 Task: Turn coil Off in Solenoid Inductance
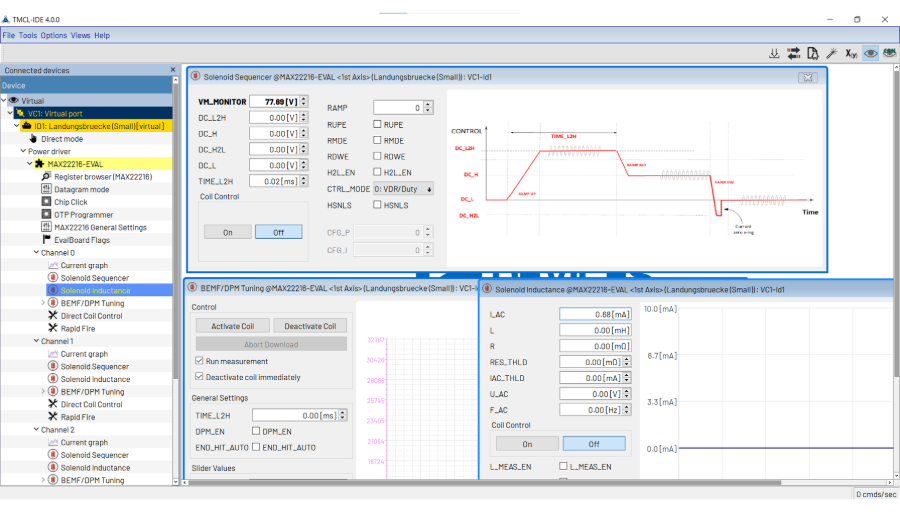pos(594,444)
